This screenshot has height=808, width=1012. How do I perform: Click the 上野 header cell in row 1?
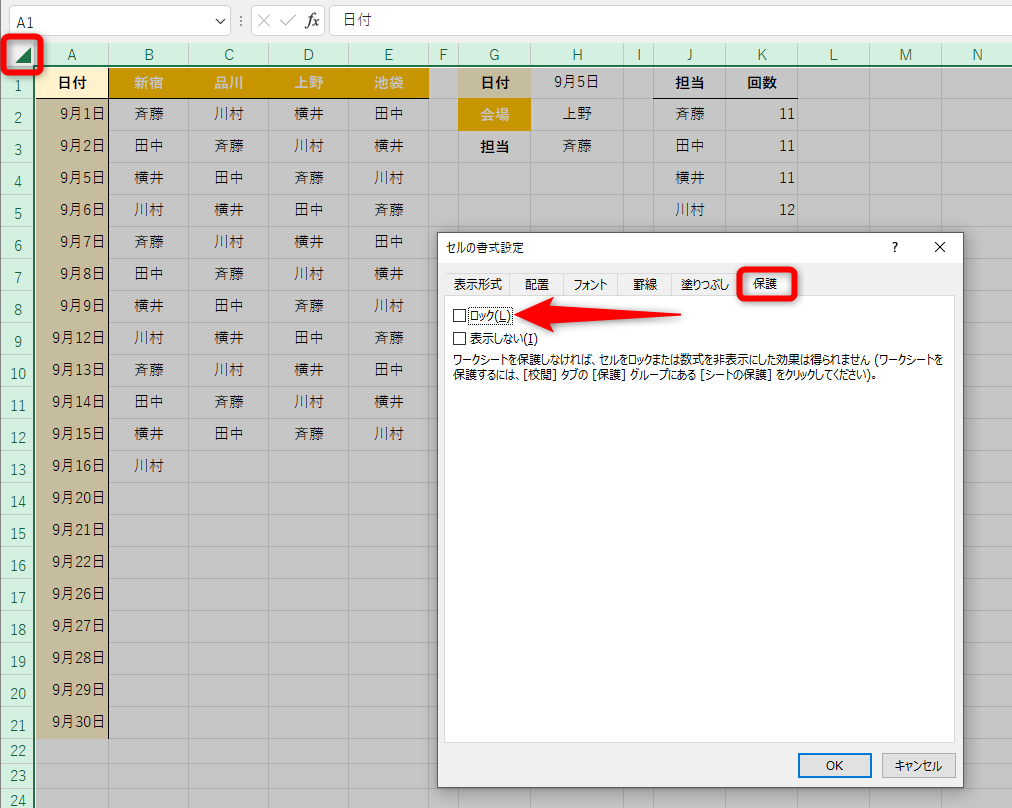tap(309, 83)
